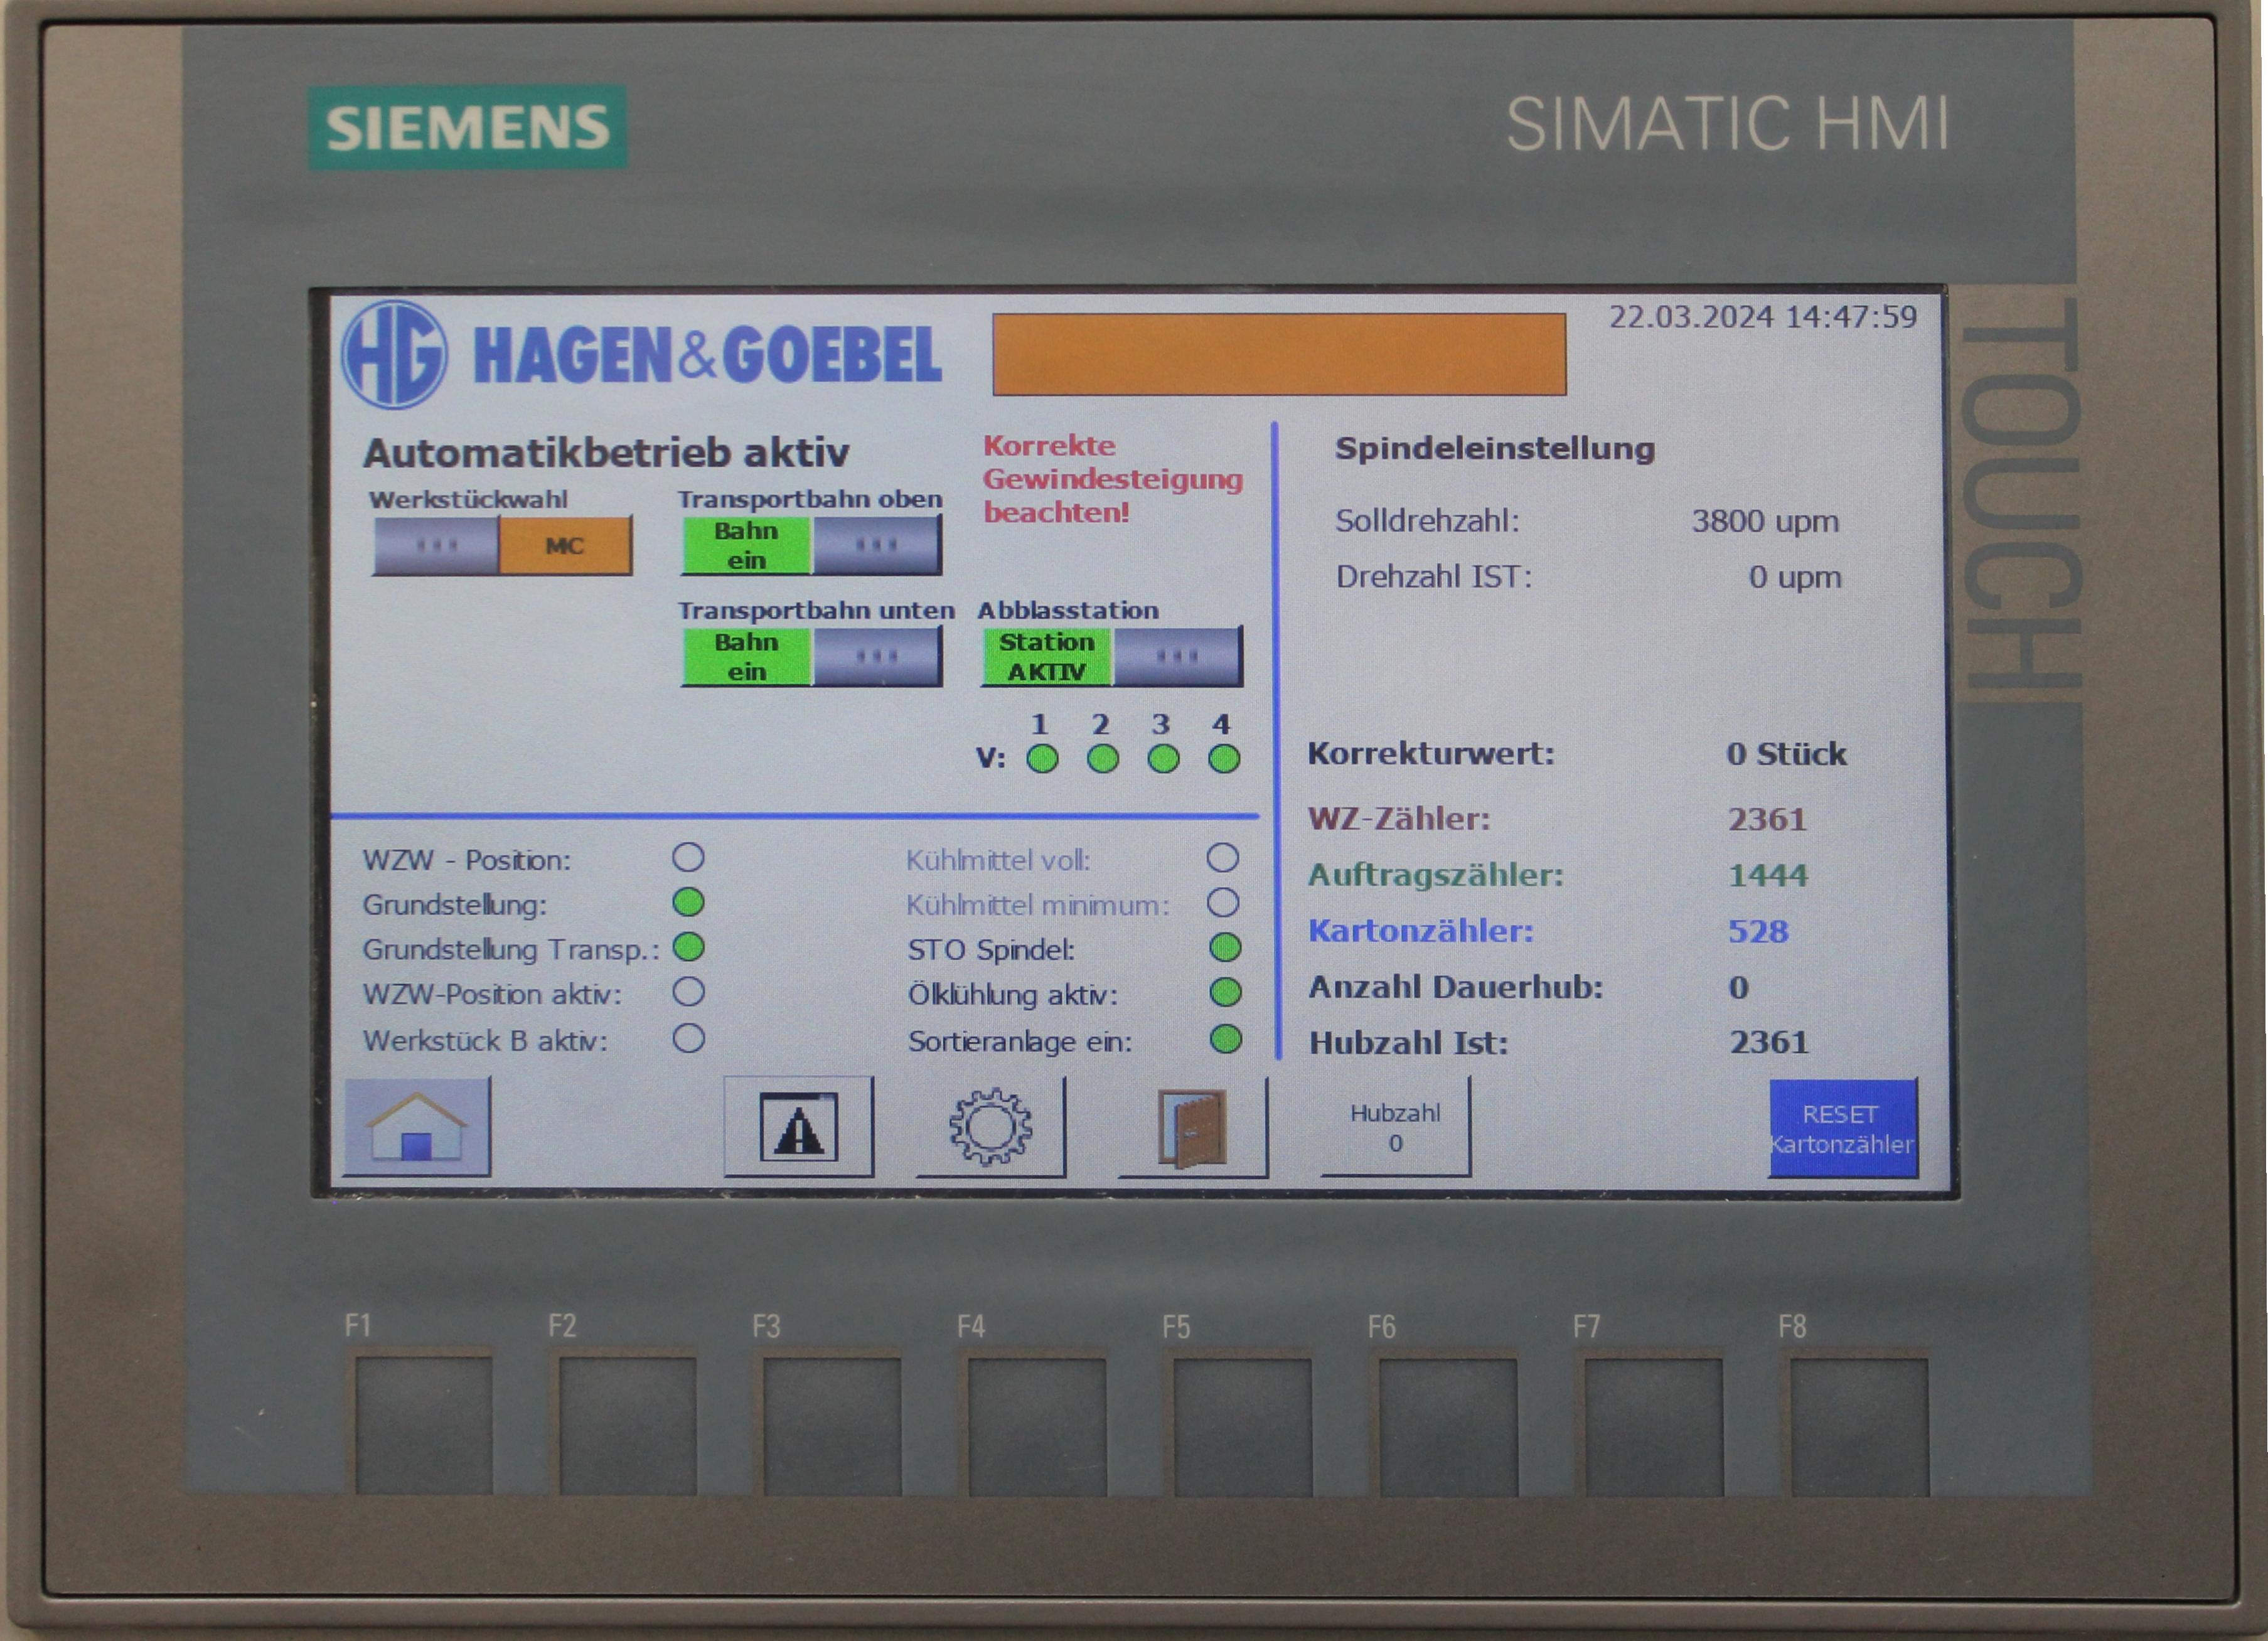Tap the Drehzahl IST 0 upm value
Viewport: 2268px width, 1641px height.
pos(1794,577)
